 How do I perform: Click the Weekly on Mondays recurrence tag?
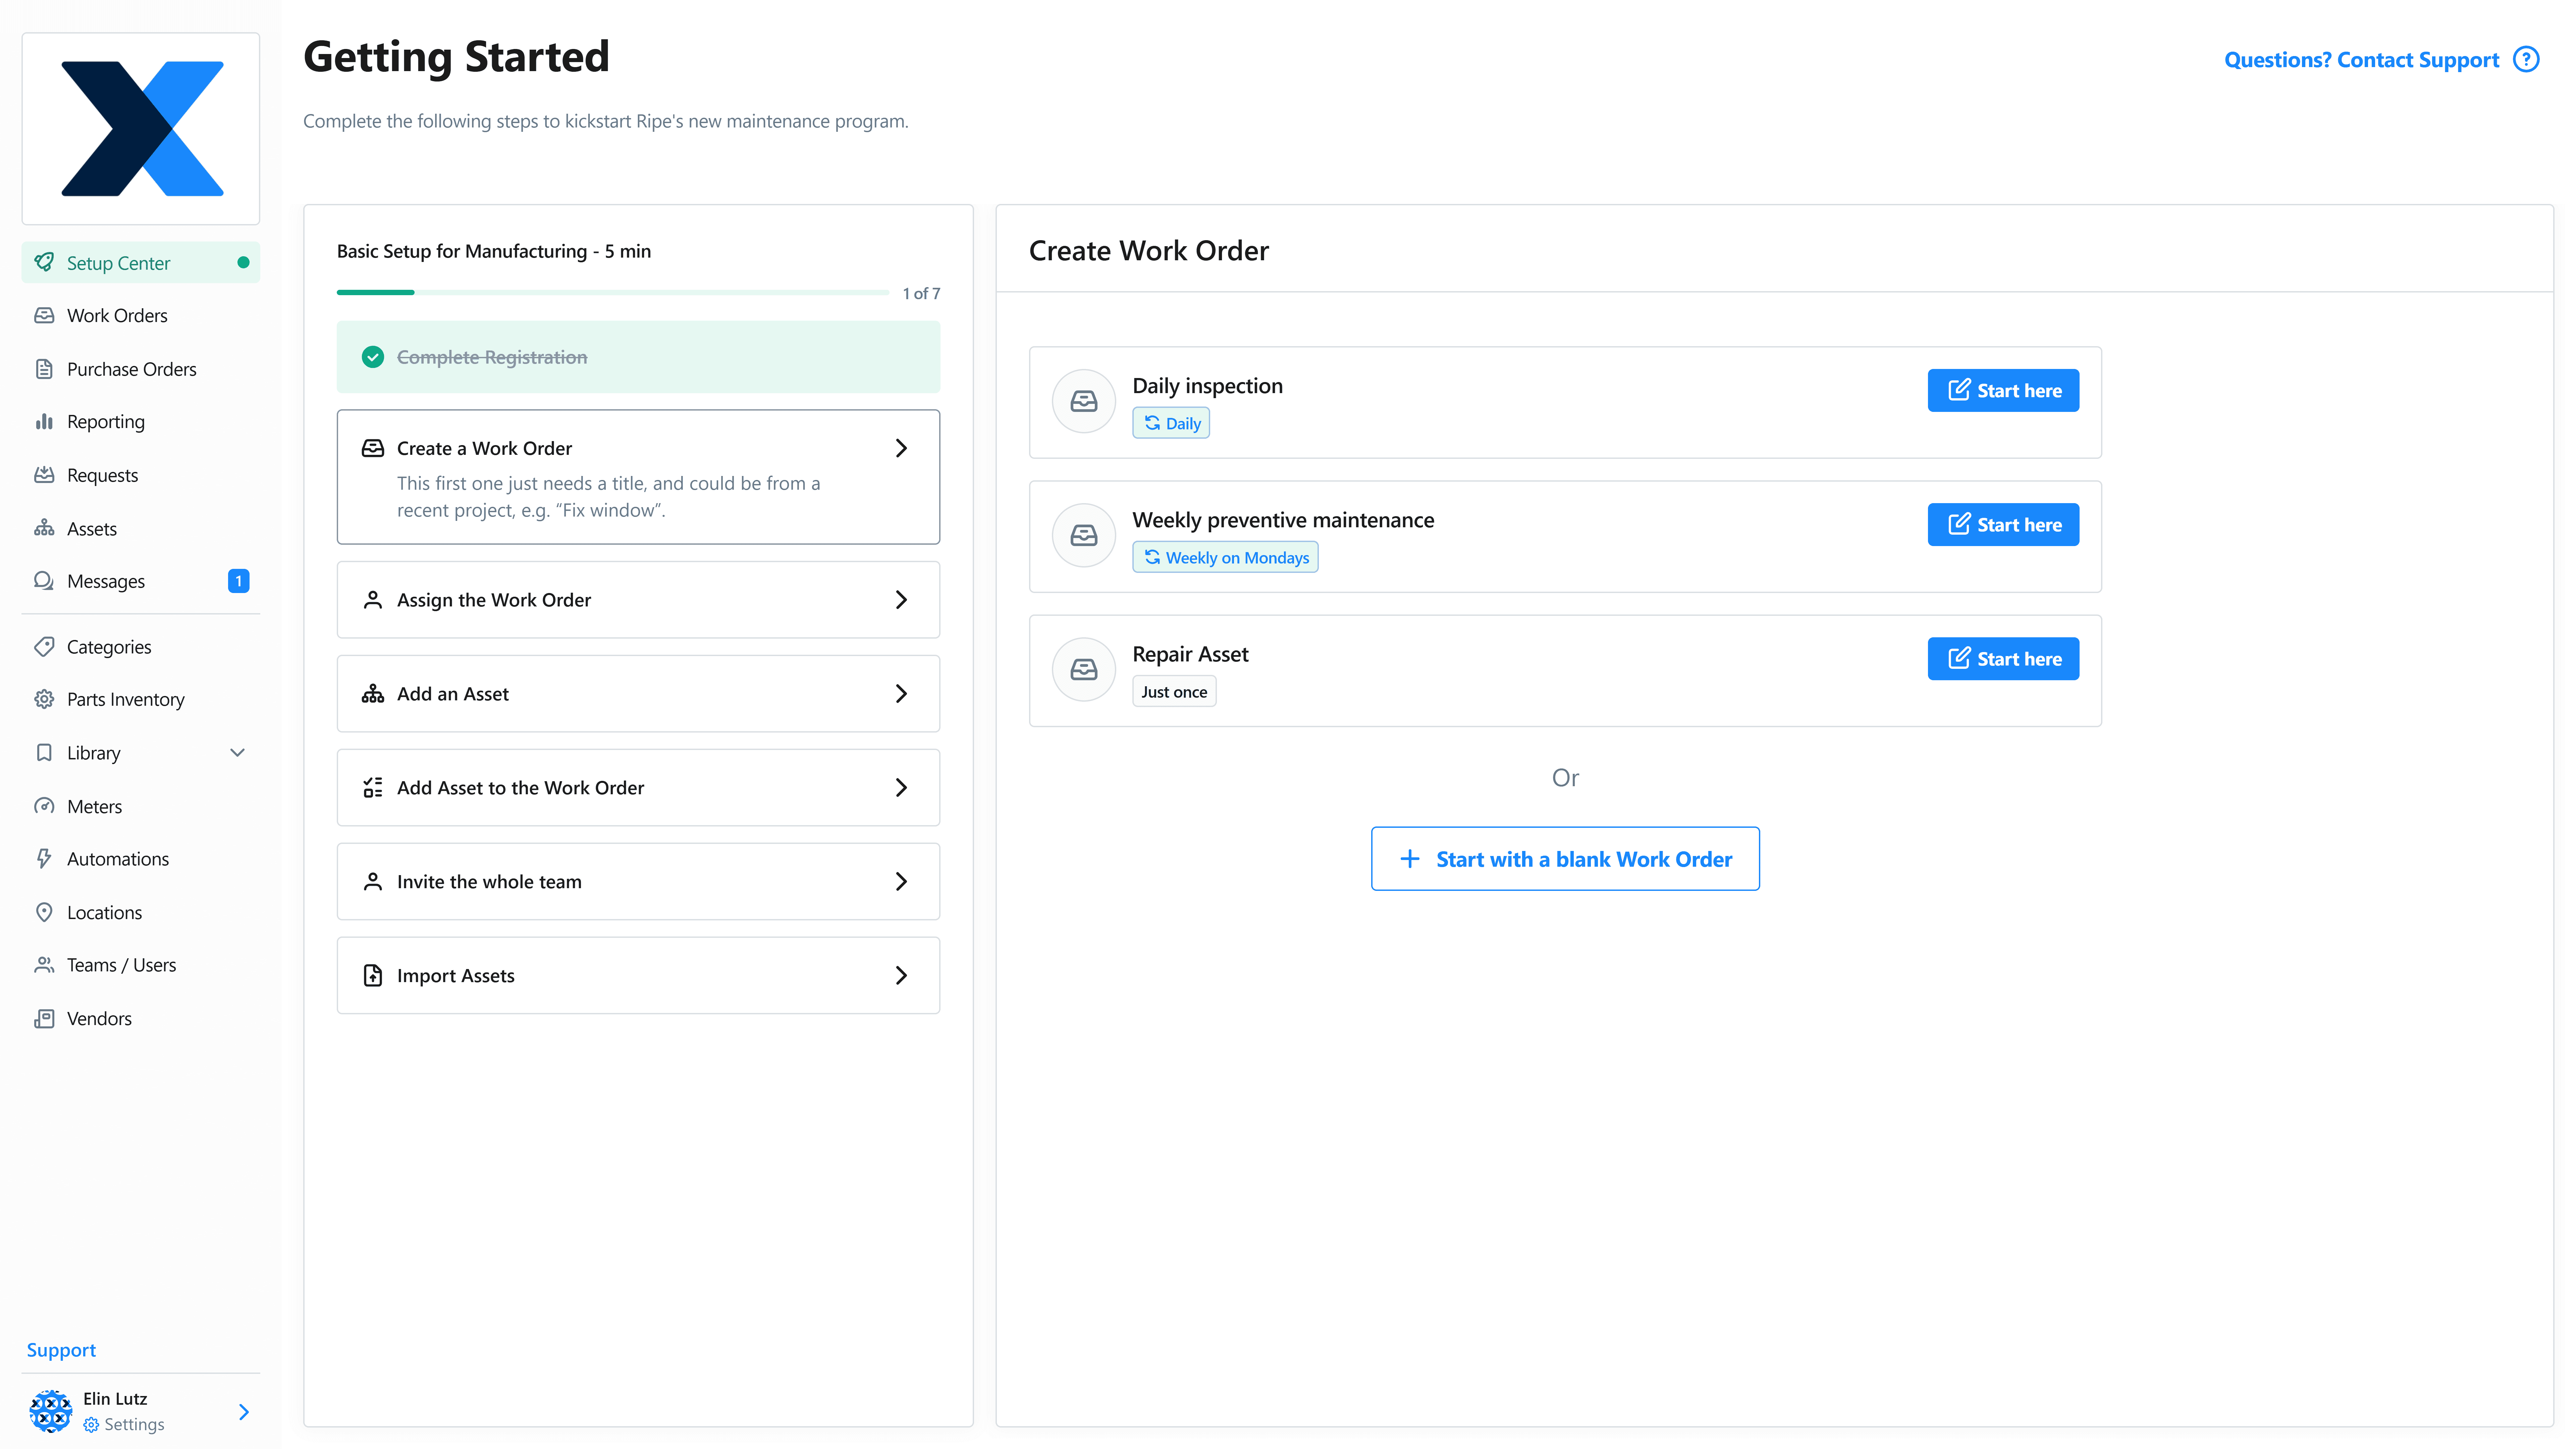pyautogui.click(x=1225, y=557)
